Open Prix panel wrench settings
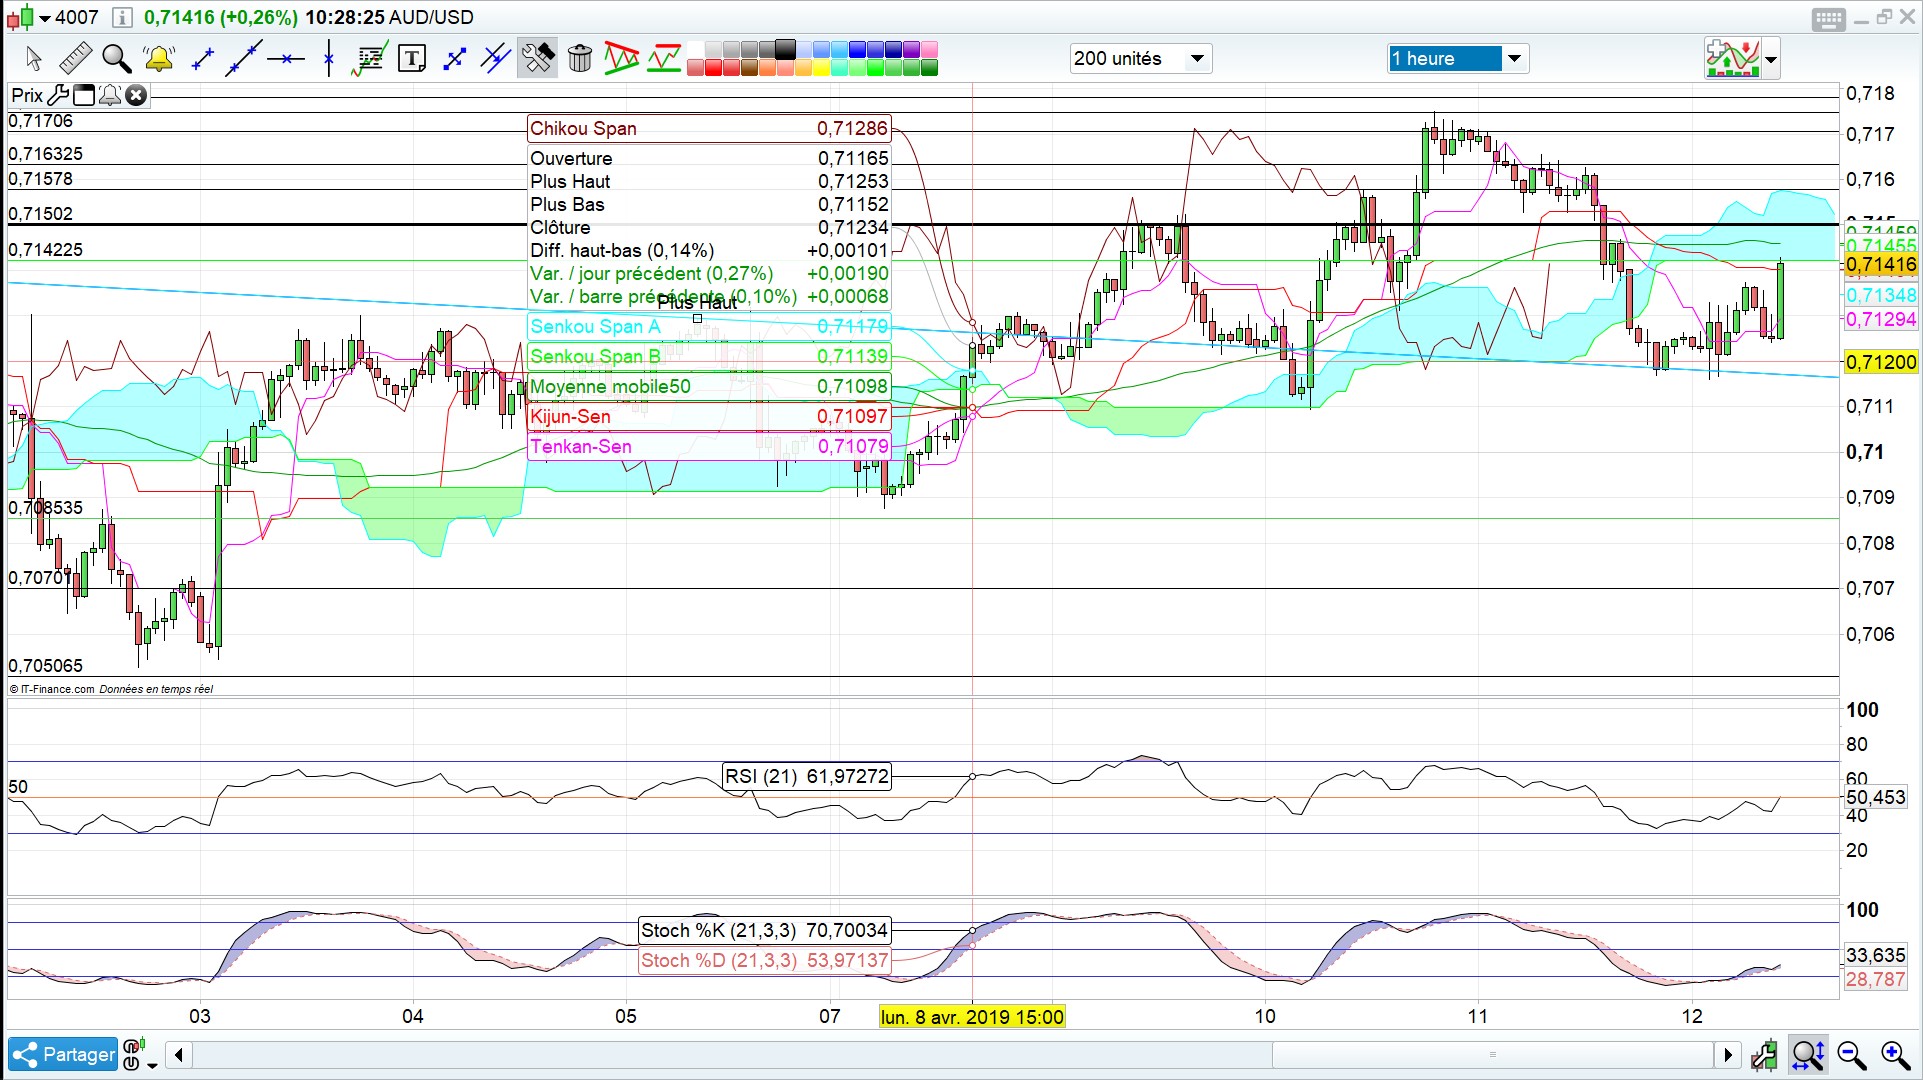 59,95
